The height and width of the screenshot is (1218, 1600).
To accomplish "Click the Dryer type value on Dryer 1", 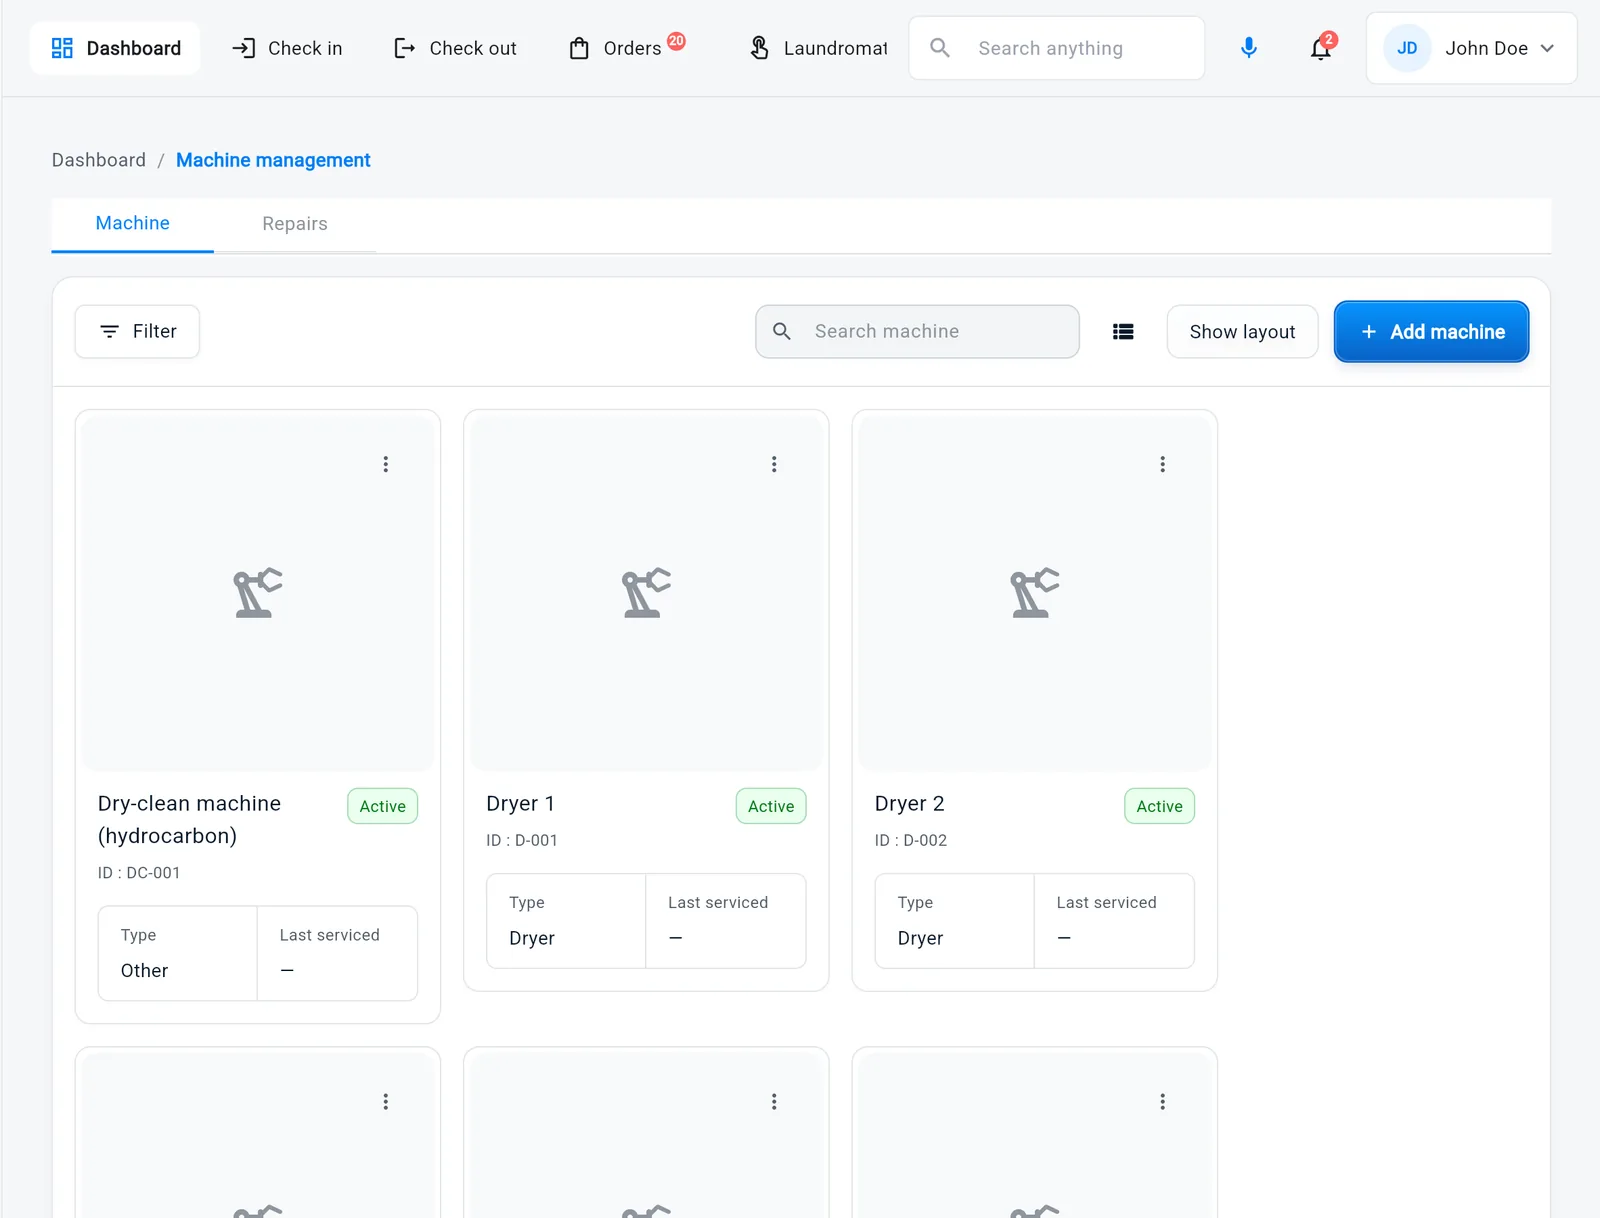I will (532, 939).
